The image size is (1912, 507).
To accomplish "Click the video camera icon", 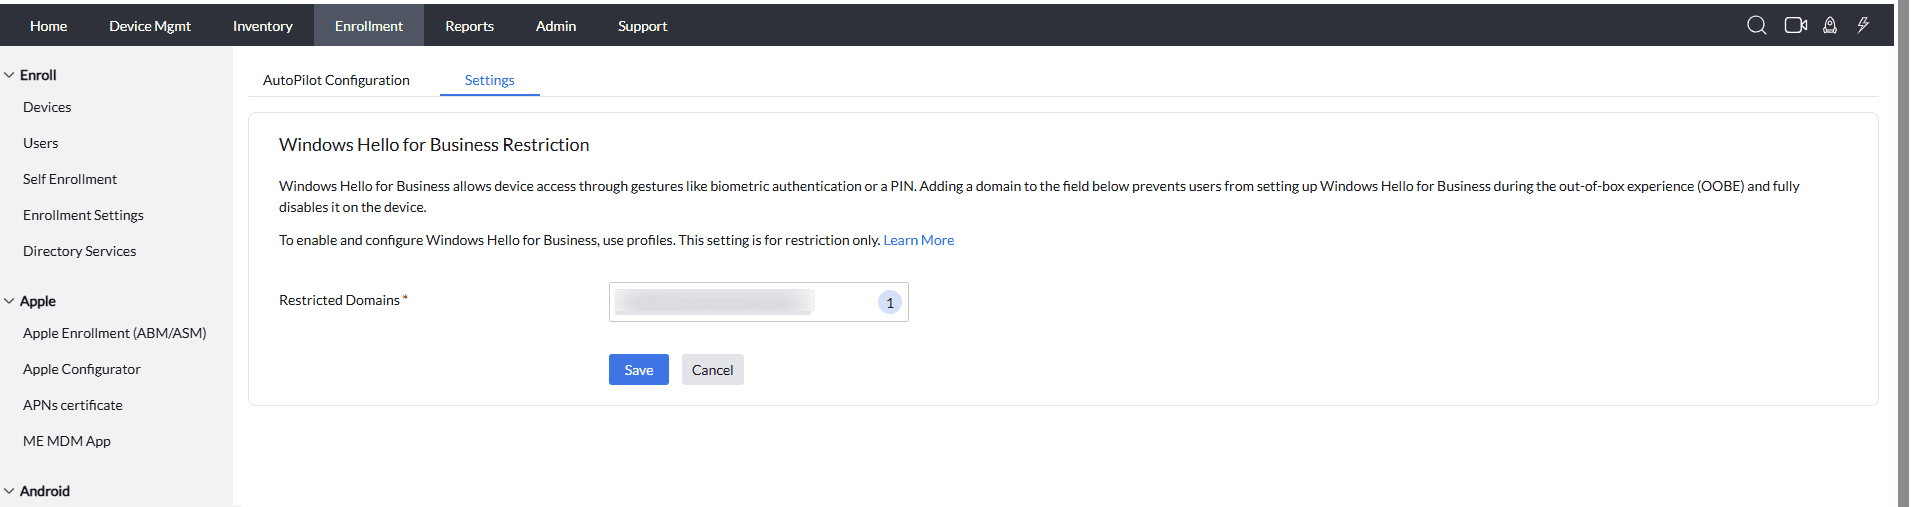I will click(1795, 26).
